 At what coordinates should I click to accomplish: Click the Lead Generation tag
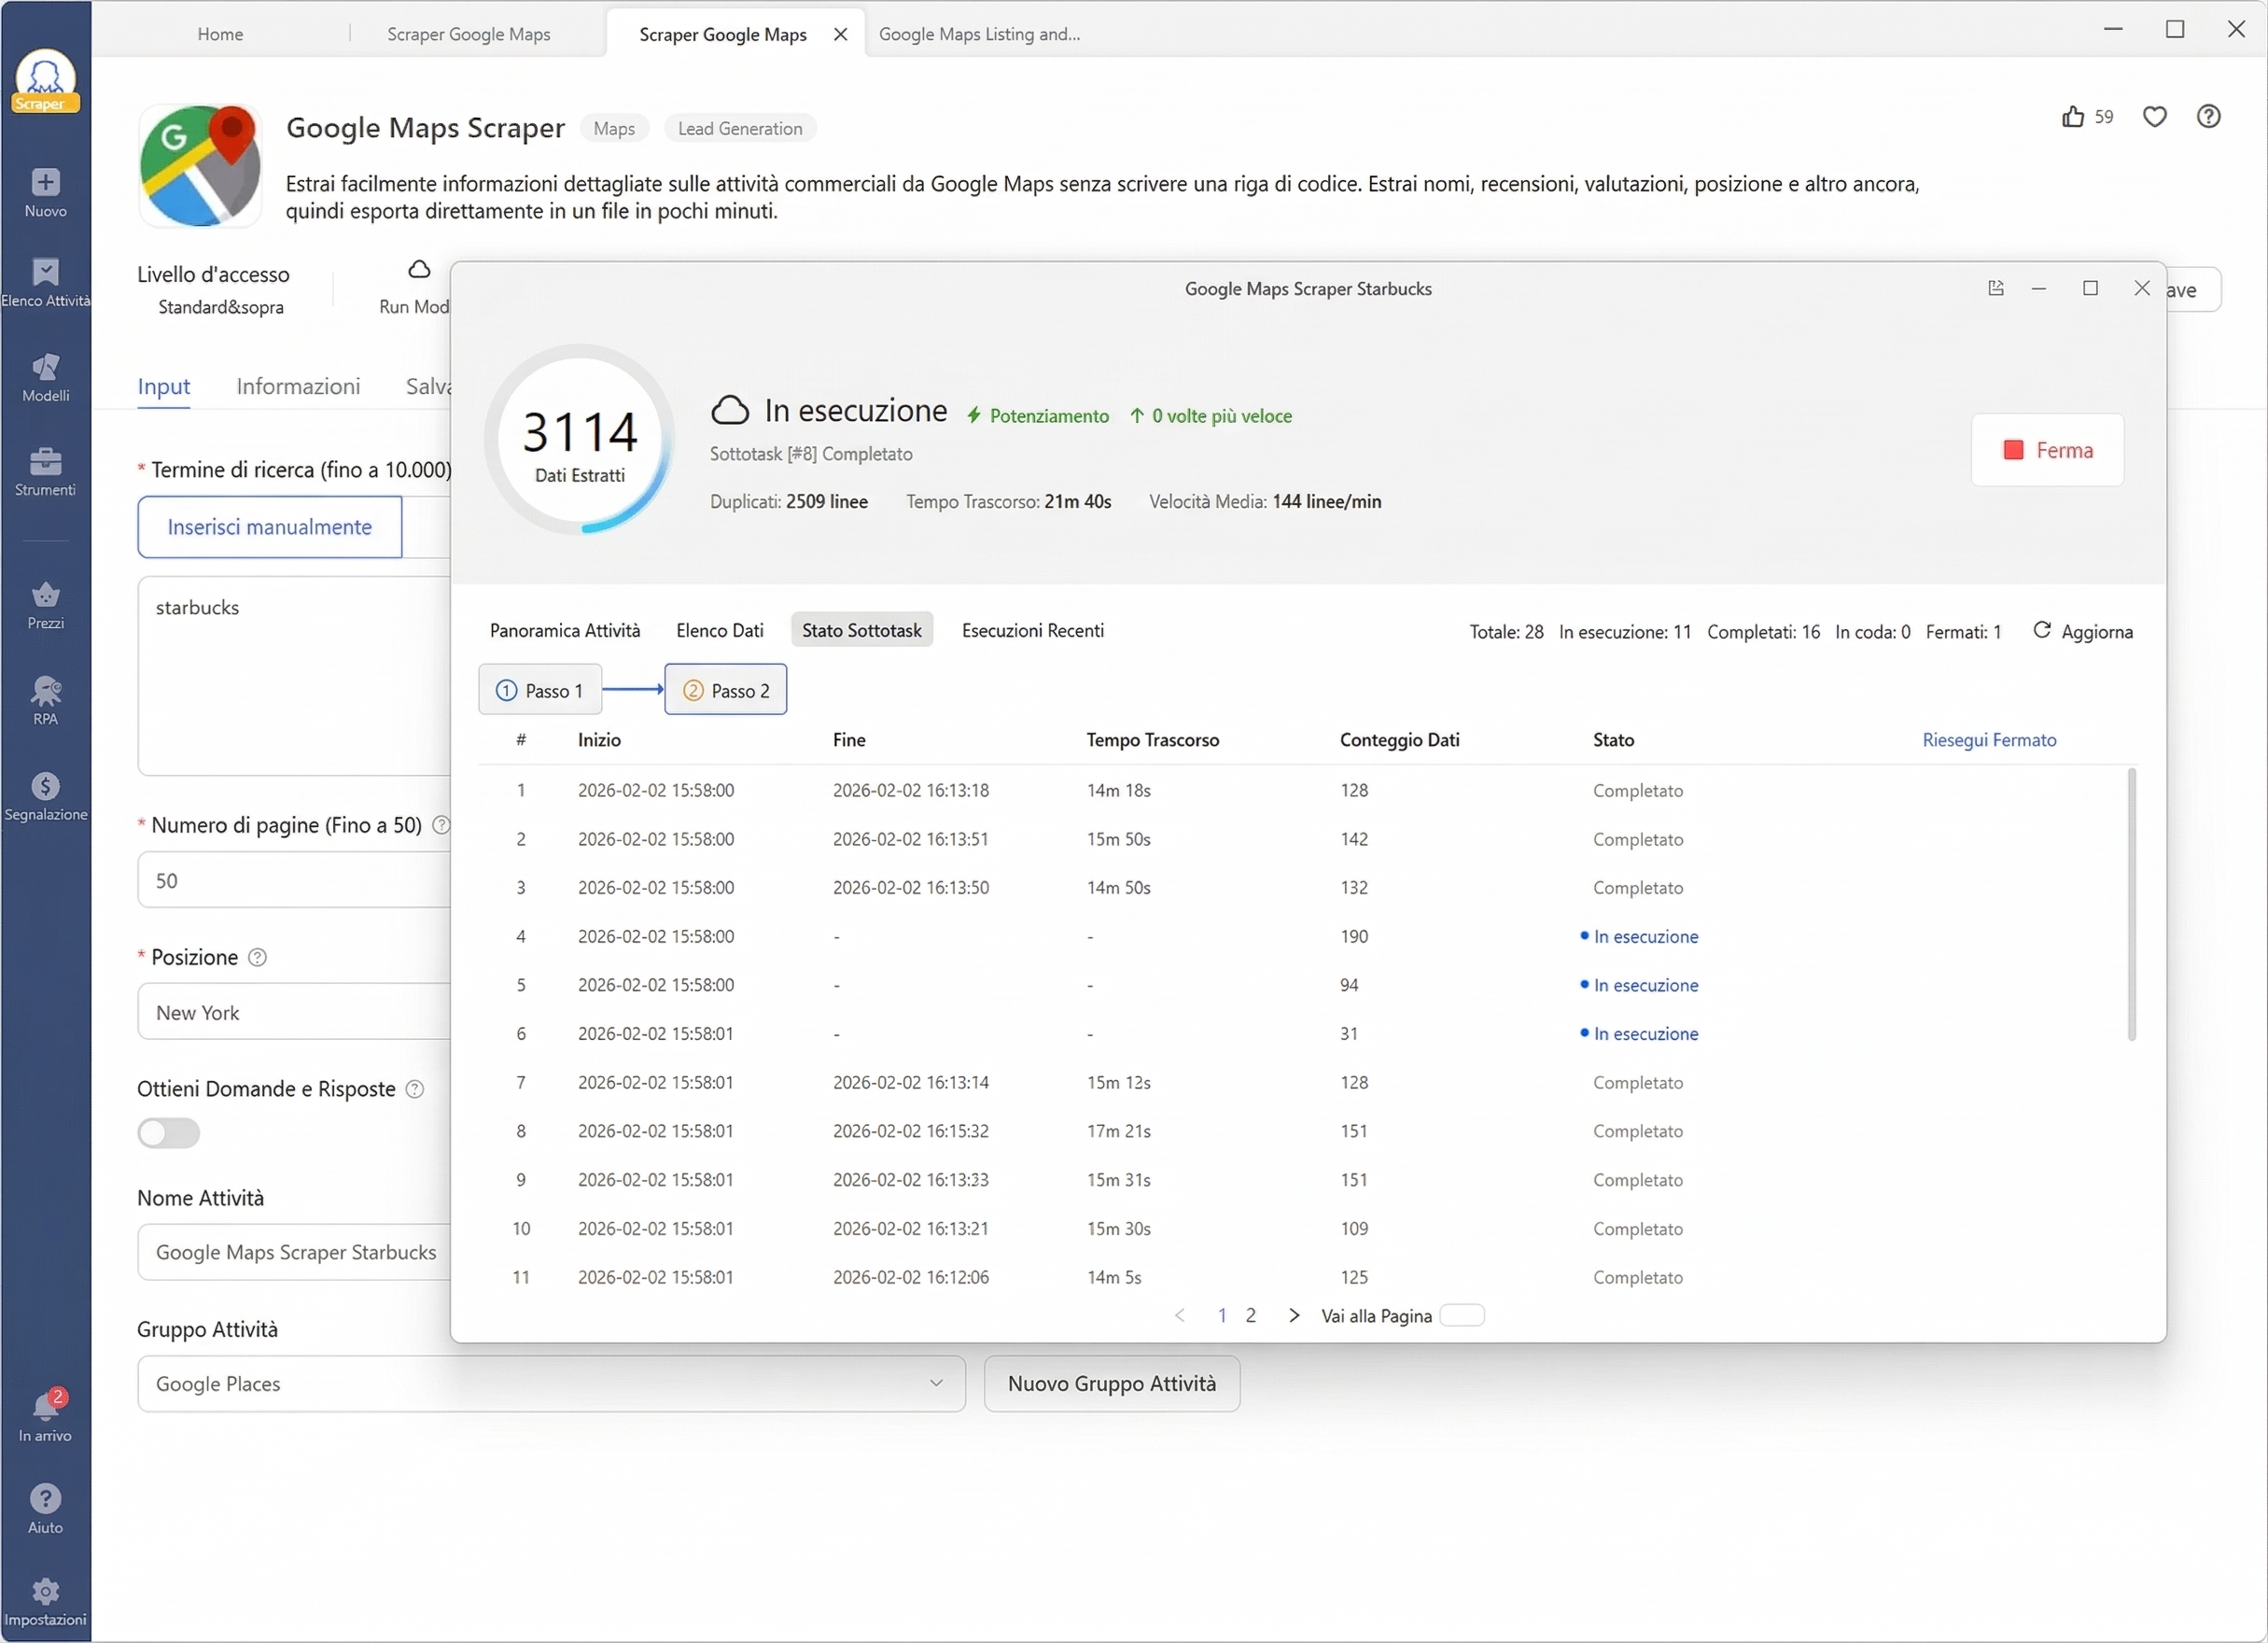740,129
